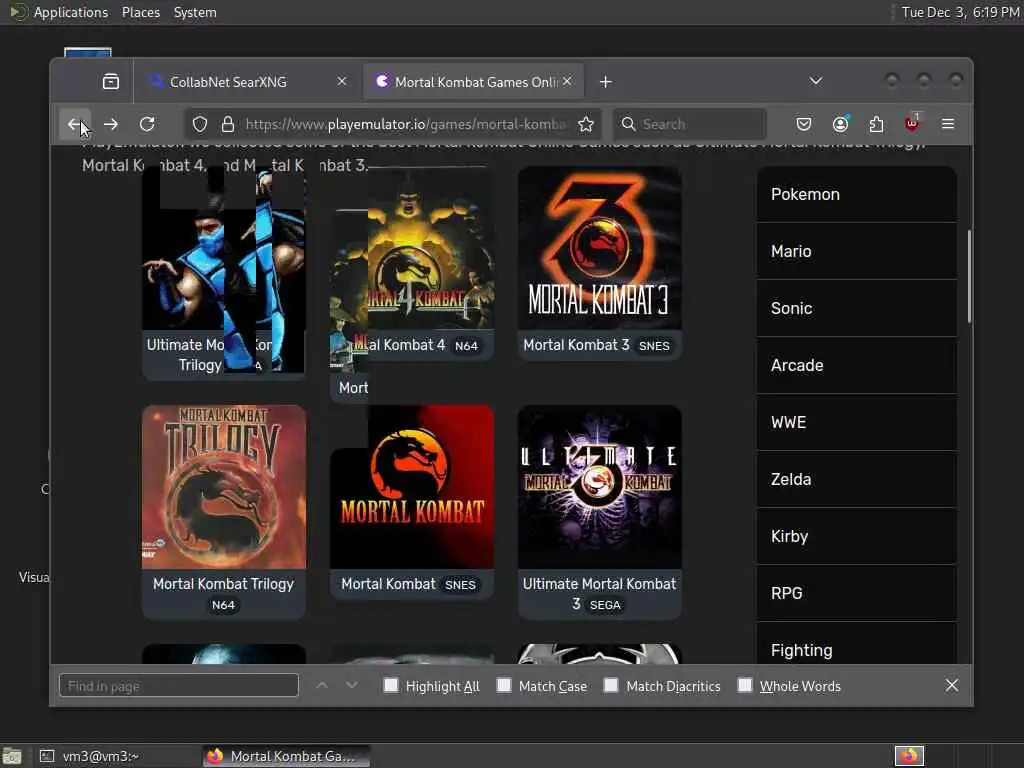Open the WWE category link

pos(857,422)
